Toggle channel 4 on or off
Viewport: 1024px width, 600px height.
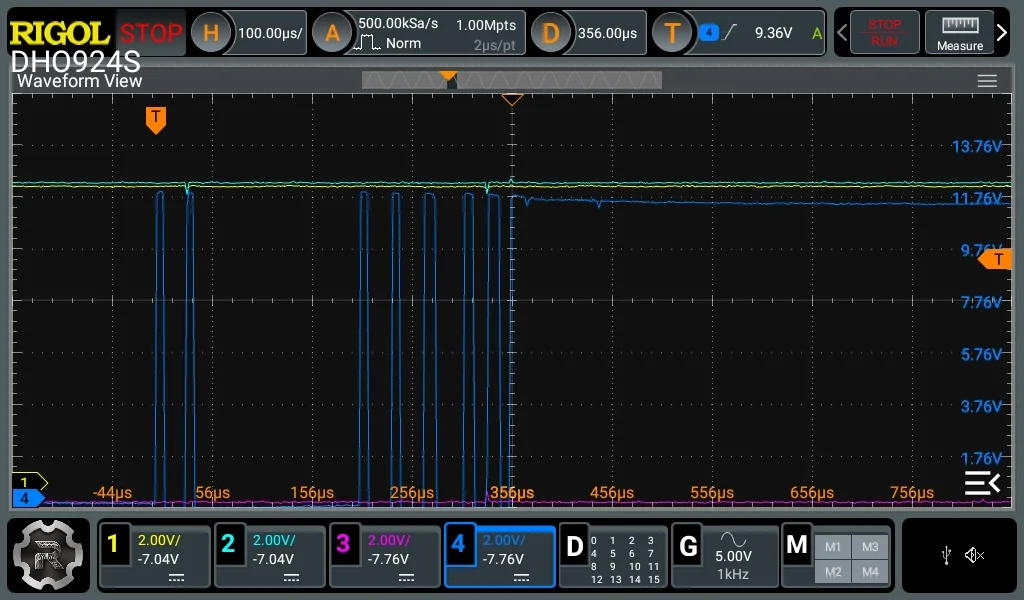458,543
